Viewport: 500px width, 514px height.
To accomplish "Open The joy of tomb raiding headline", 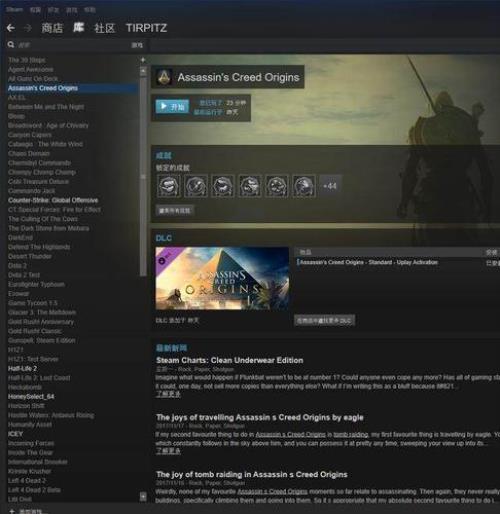I will 252,474.
